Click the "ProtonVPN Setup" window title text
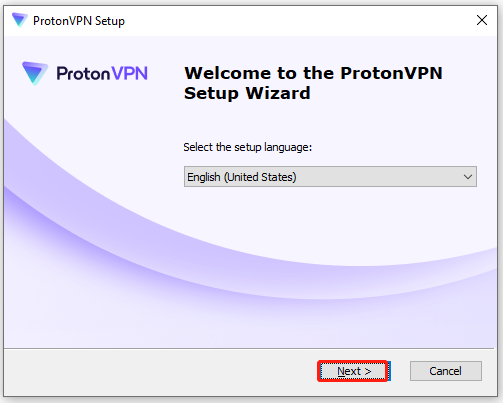 (79, 21)
